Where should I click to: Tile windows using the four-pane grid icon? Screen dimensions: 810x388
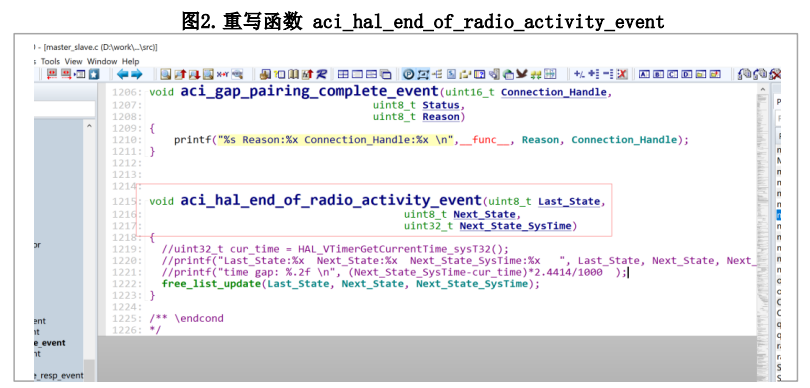pyautogui.click(x=343, y=74)
